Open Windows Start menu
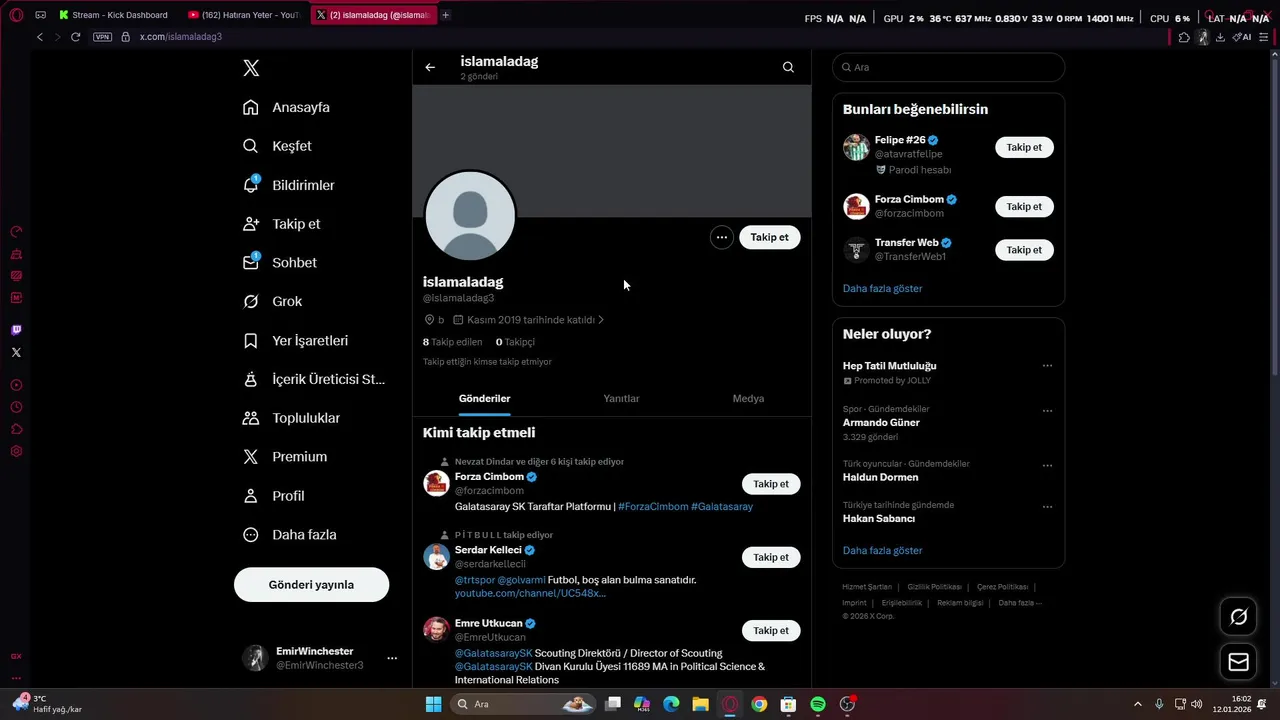Screen dimensions: 1280x720 tap(433, 704)
